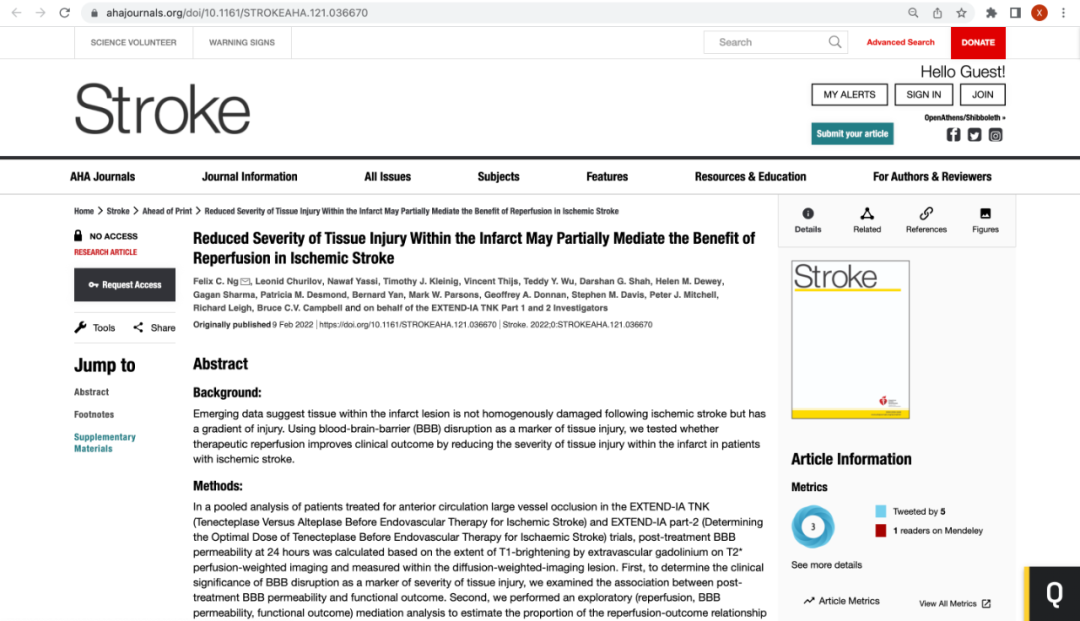1080x621 pixels.
Task: Jump to Supplementary Materials
Action: pyautogui.click(x=105, y=443)
